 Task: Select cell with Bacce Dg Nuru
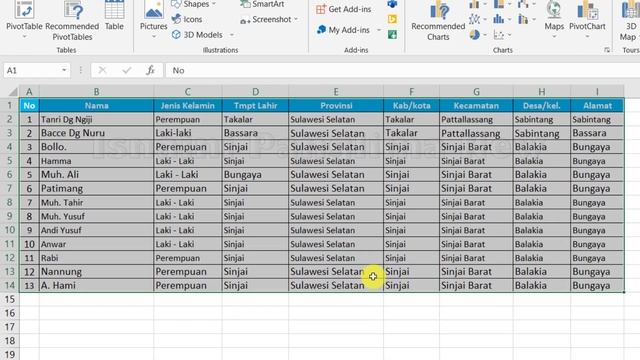pos(96,133)
